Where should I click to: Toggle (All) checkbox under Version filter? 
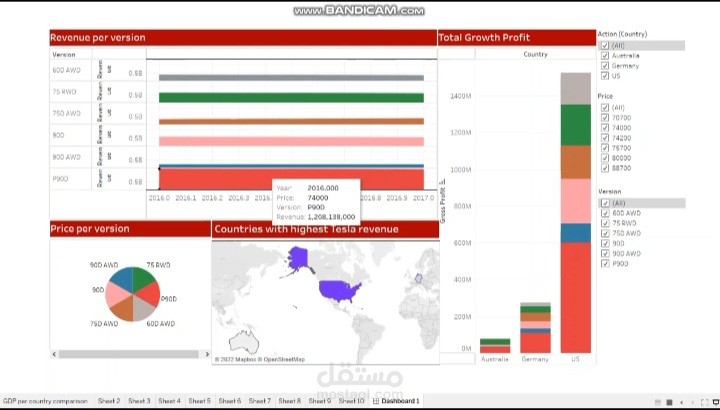tap(605, 203)
